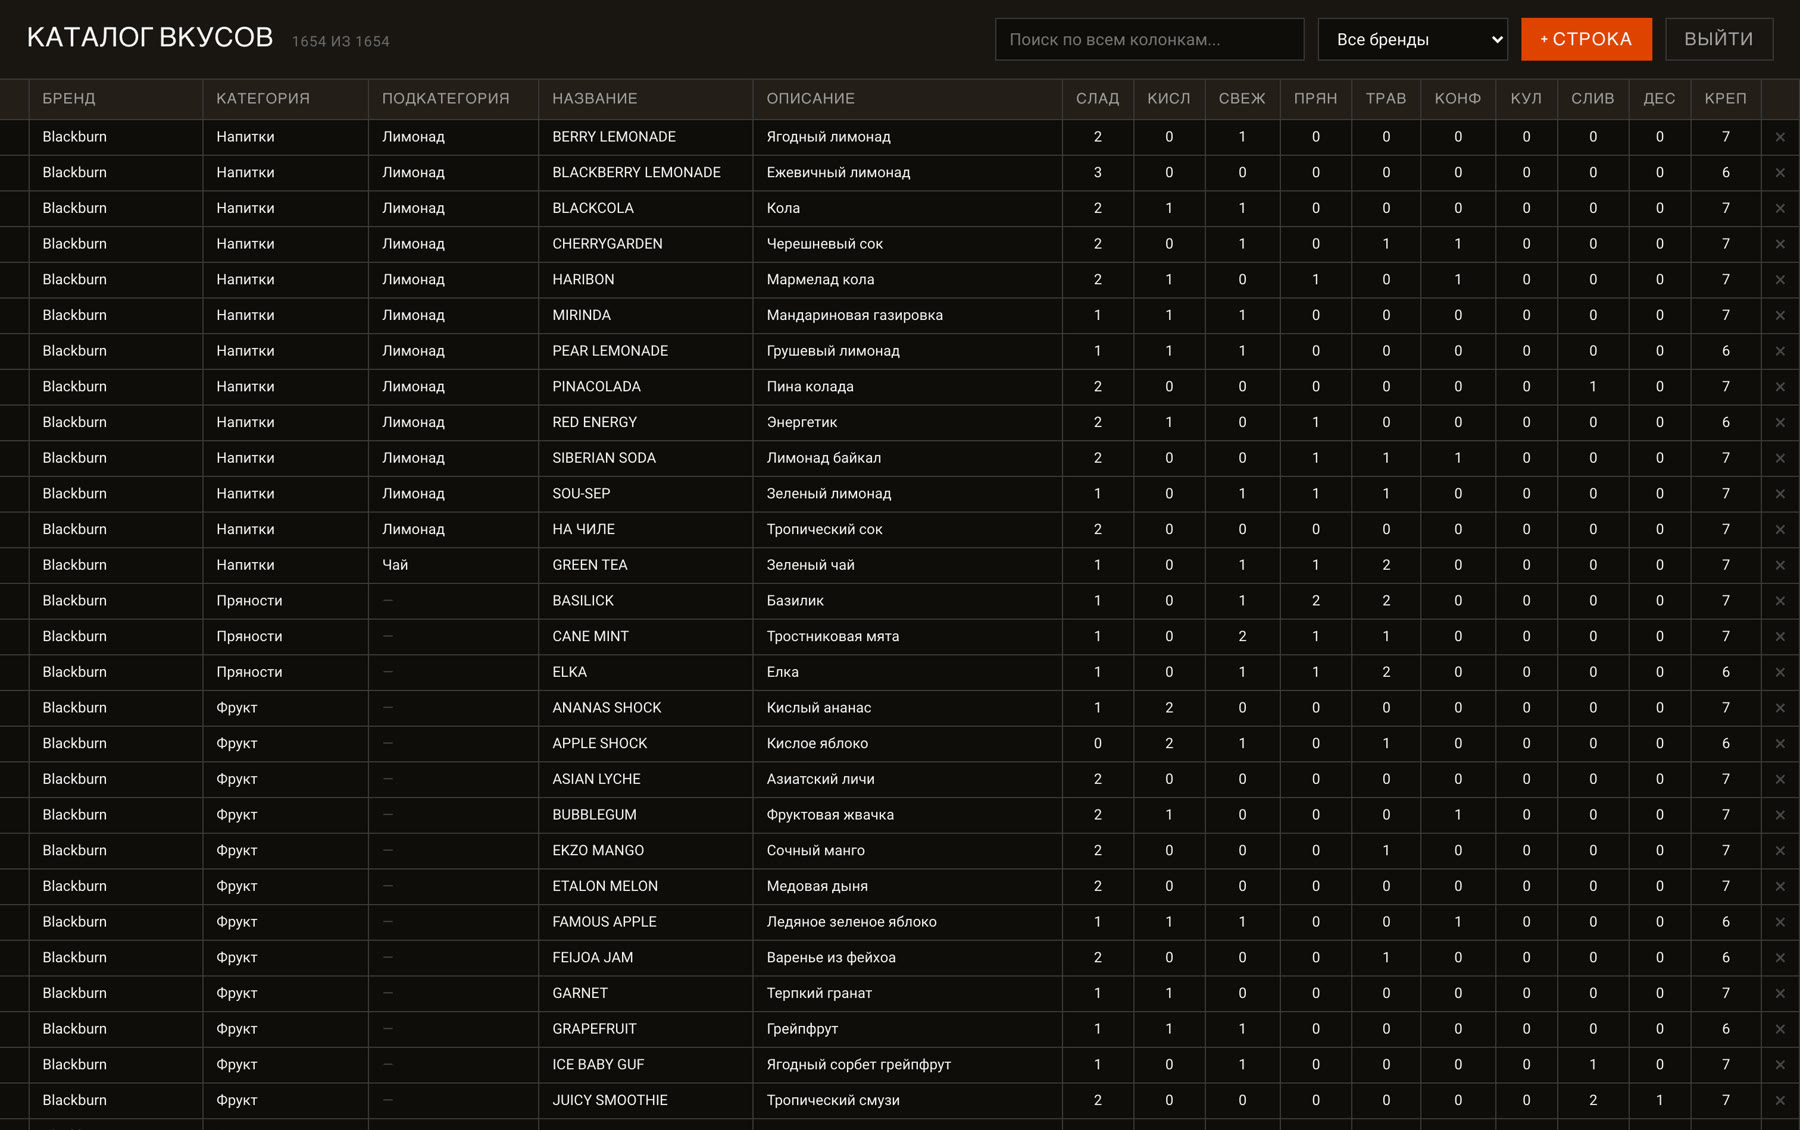Delete the HARIBON row

pos(1780,280)
